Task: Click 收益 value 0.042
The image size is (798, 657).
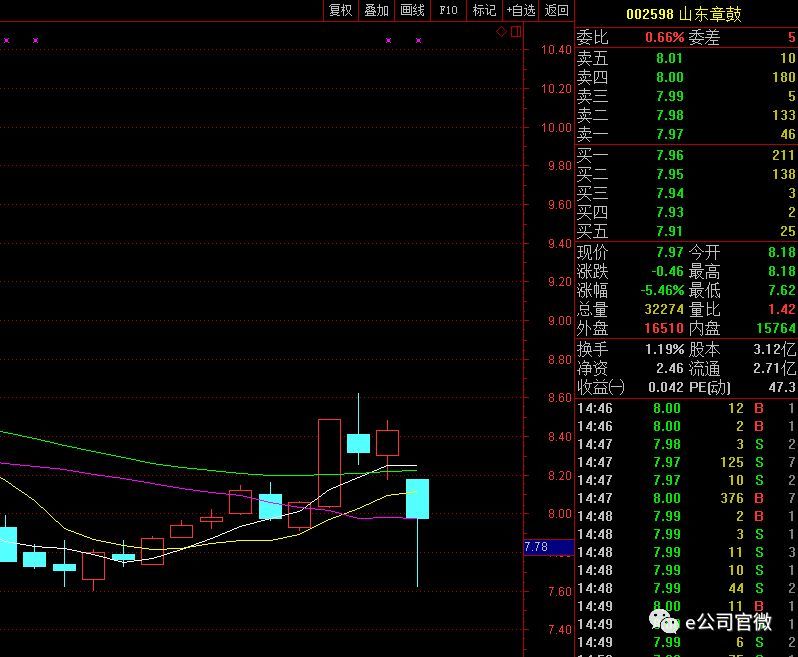Action: [x=666, y=387]
